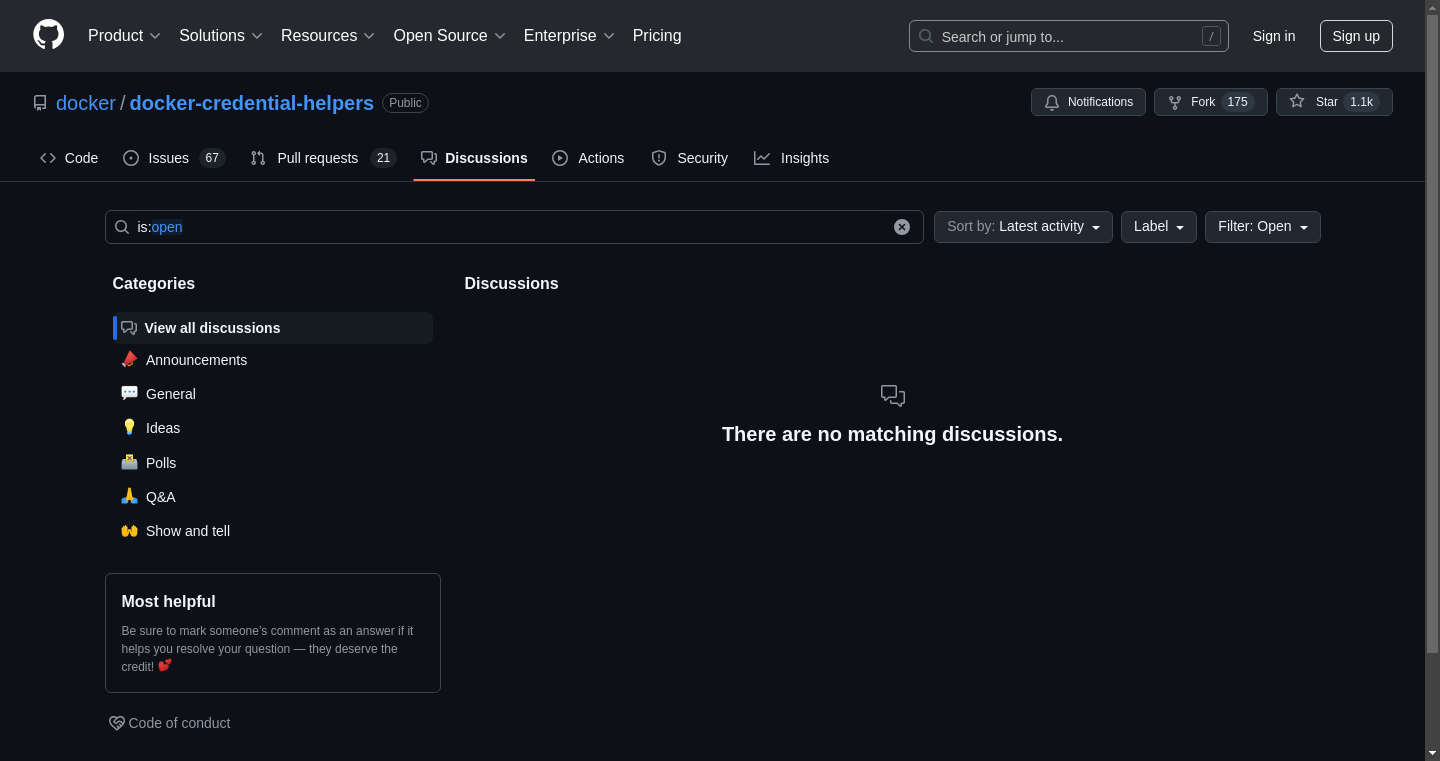Viewport: 1440px width, 761px height.
Task: Go to the GitHub homepage logo
Action: click(48, 35)
